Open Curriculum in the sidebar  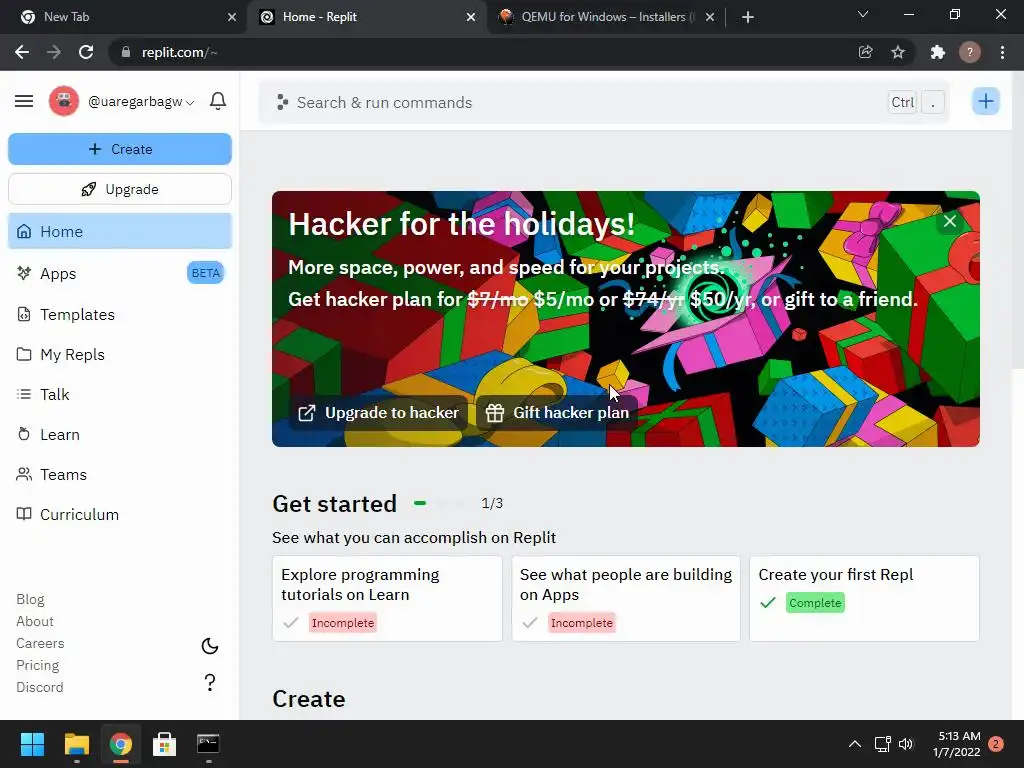(120, 515)
